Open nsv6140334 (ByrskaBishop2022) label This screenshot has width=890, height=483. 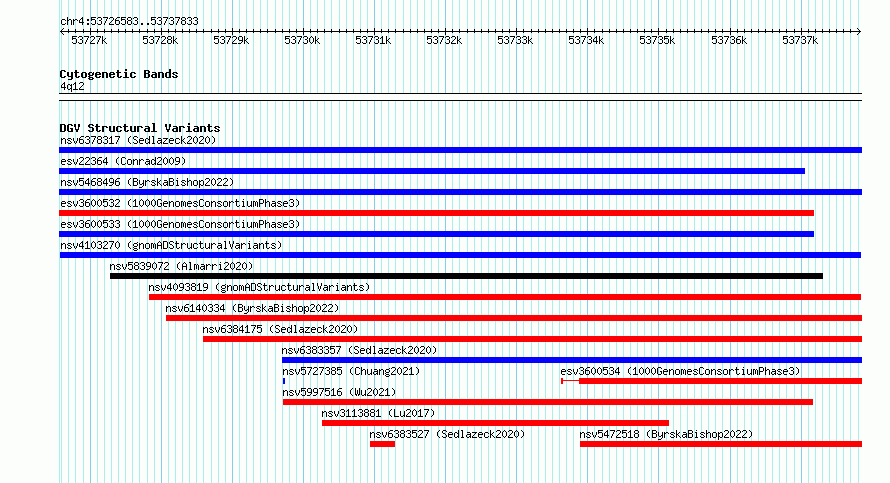(x=252, y=308)
